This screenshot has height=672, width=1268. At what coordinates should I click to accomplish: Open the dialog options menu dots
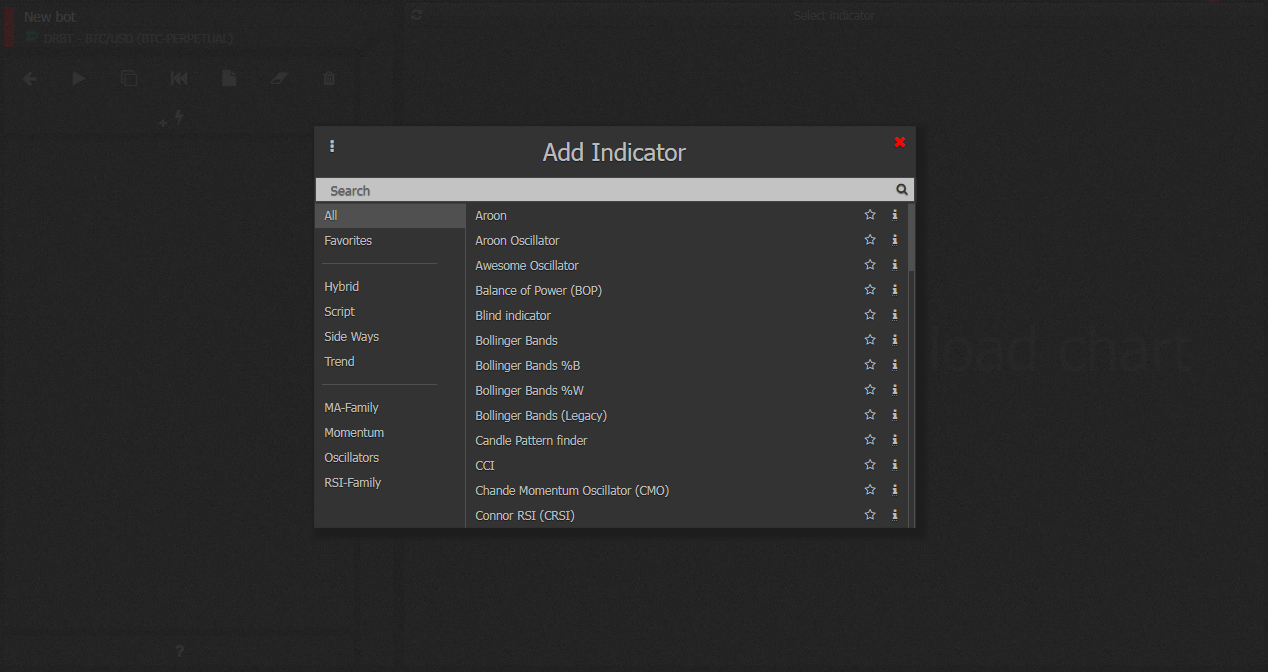332,146
